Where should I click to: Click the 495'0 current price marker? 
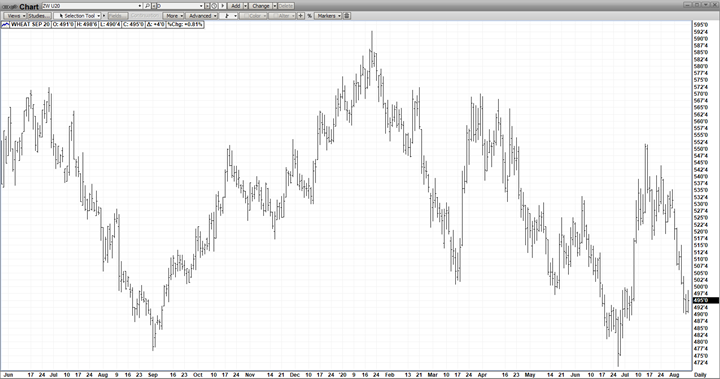click(x=705, y=300)
